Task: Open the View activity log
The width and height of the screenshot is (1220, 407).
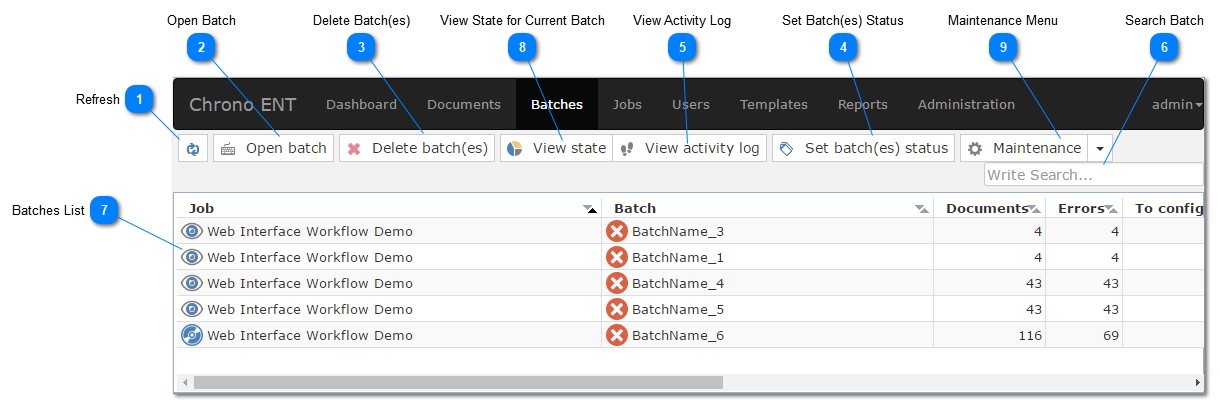Action: pos(689,148)
